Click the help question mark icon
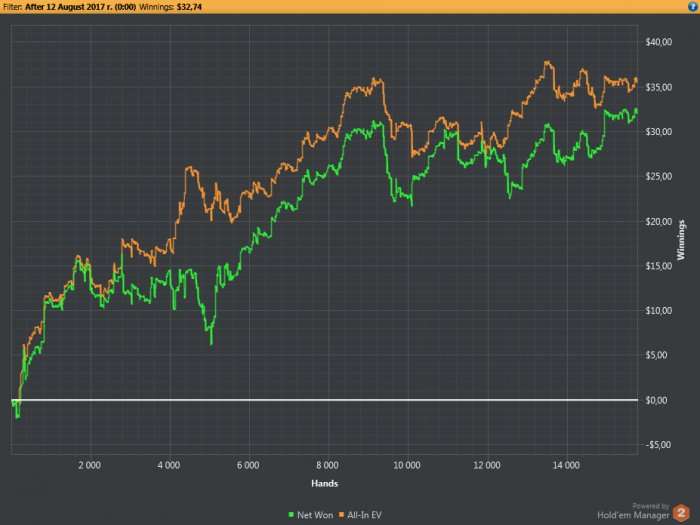Image resolution: width=700 pixels, height=525 pixels. [692, 6]
